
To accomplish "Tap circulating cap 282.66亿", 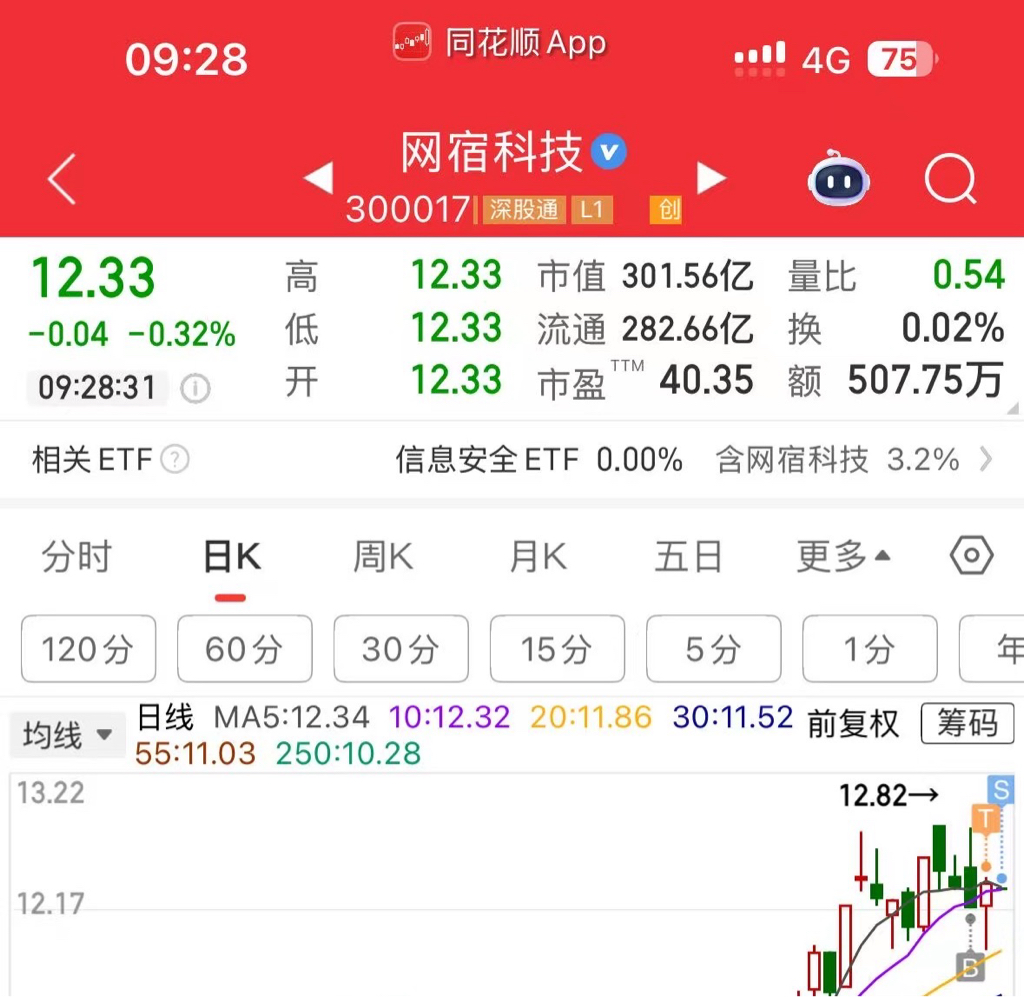I will tap(688, 328).
